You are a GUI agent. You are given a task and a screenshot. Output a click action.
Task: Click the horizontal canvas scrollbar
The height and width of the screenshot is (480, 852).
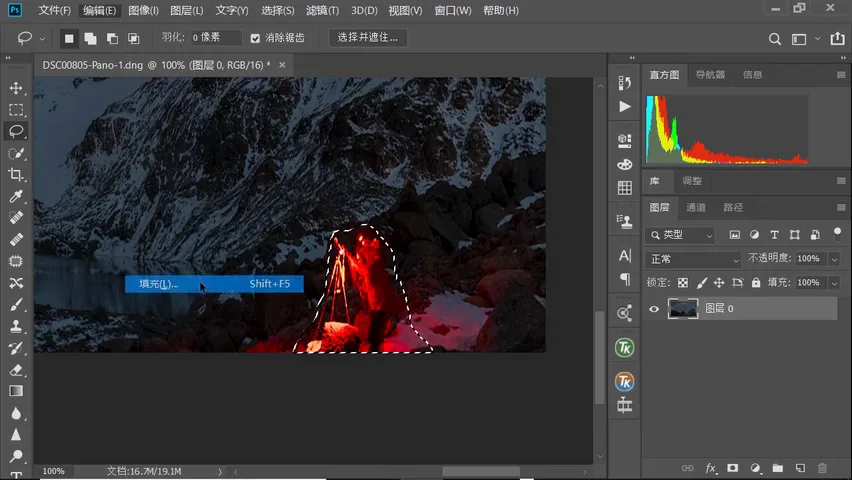(x=481, y=472)
